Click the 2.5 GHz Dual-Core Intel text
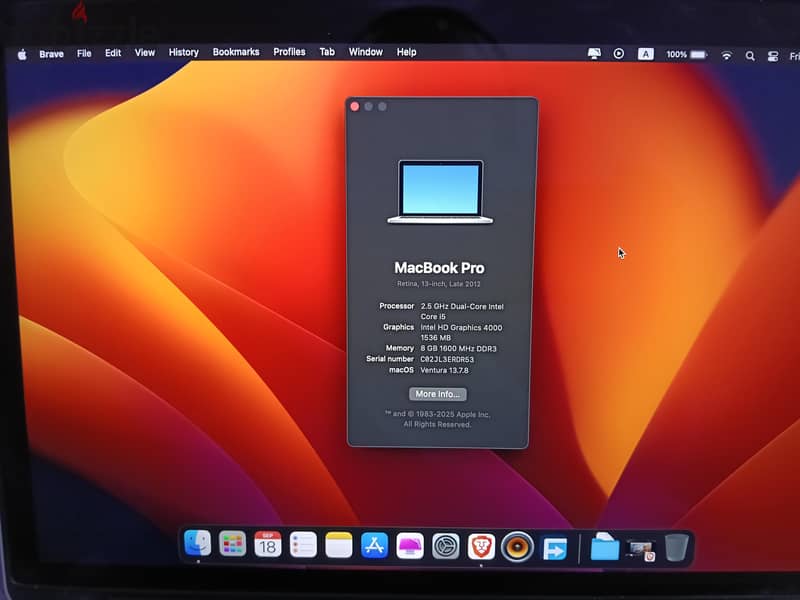Image resolution: width=800 pixels, height=600 pixels. (462, 307)
